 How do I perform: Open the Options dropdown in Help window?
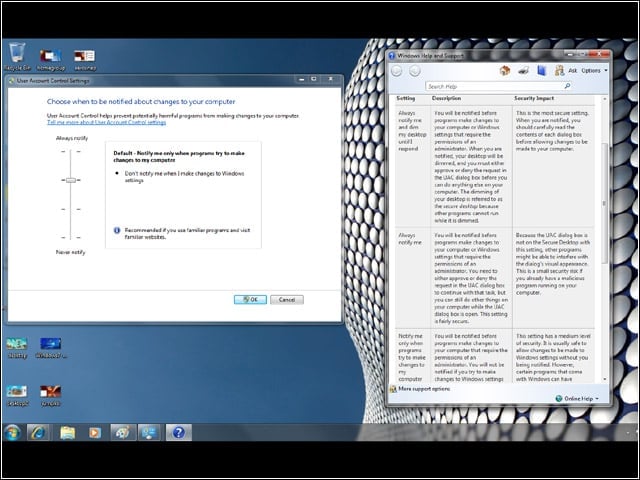(594, 71)
